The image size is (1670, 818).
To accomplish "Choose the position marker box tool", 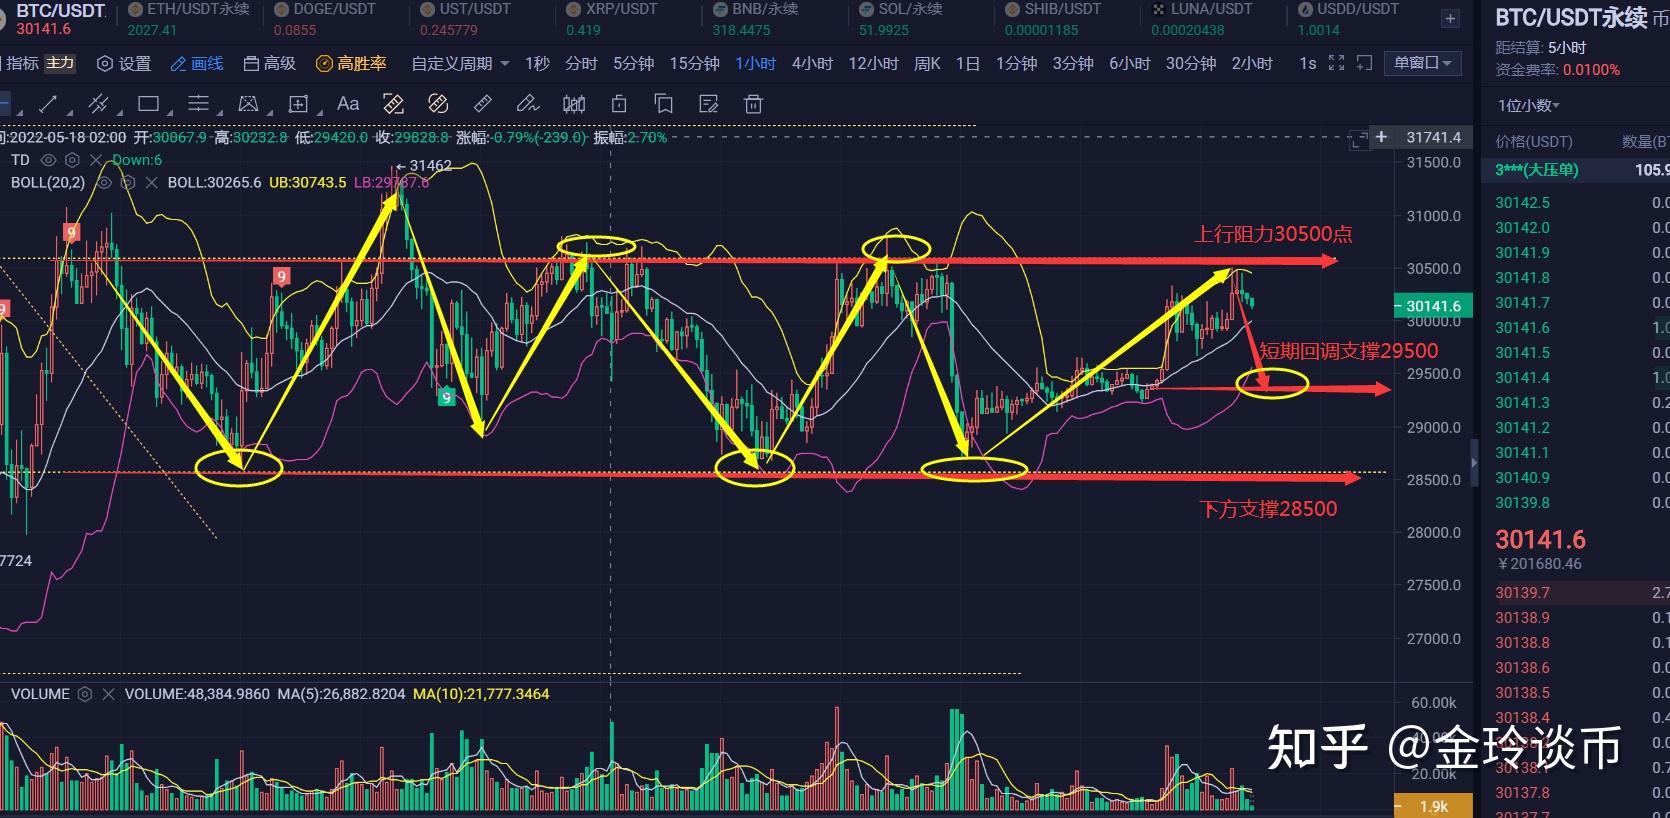I will coord(298,104).
